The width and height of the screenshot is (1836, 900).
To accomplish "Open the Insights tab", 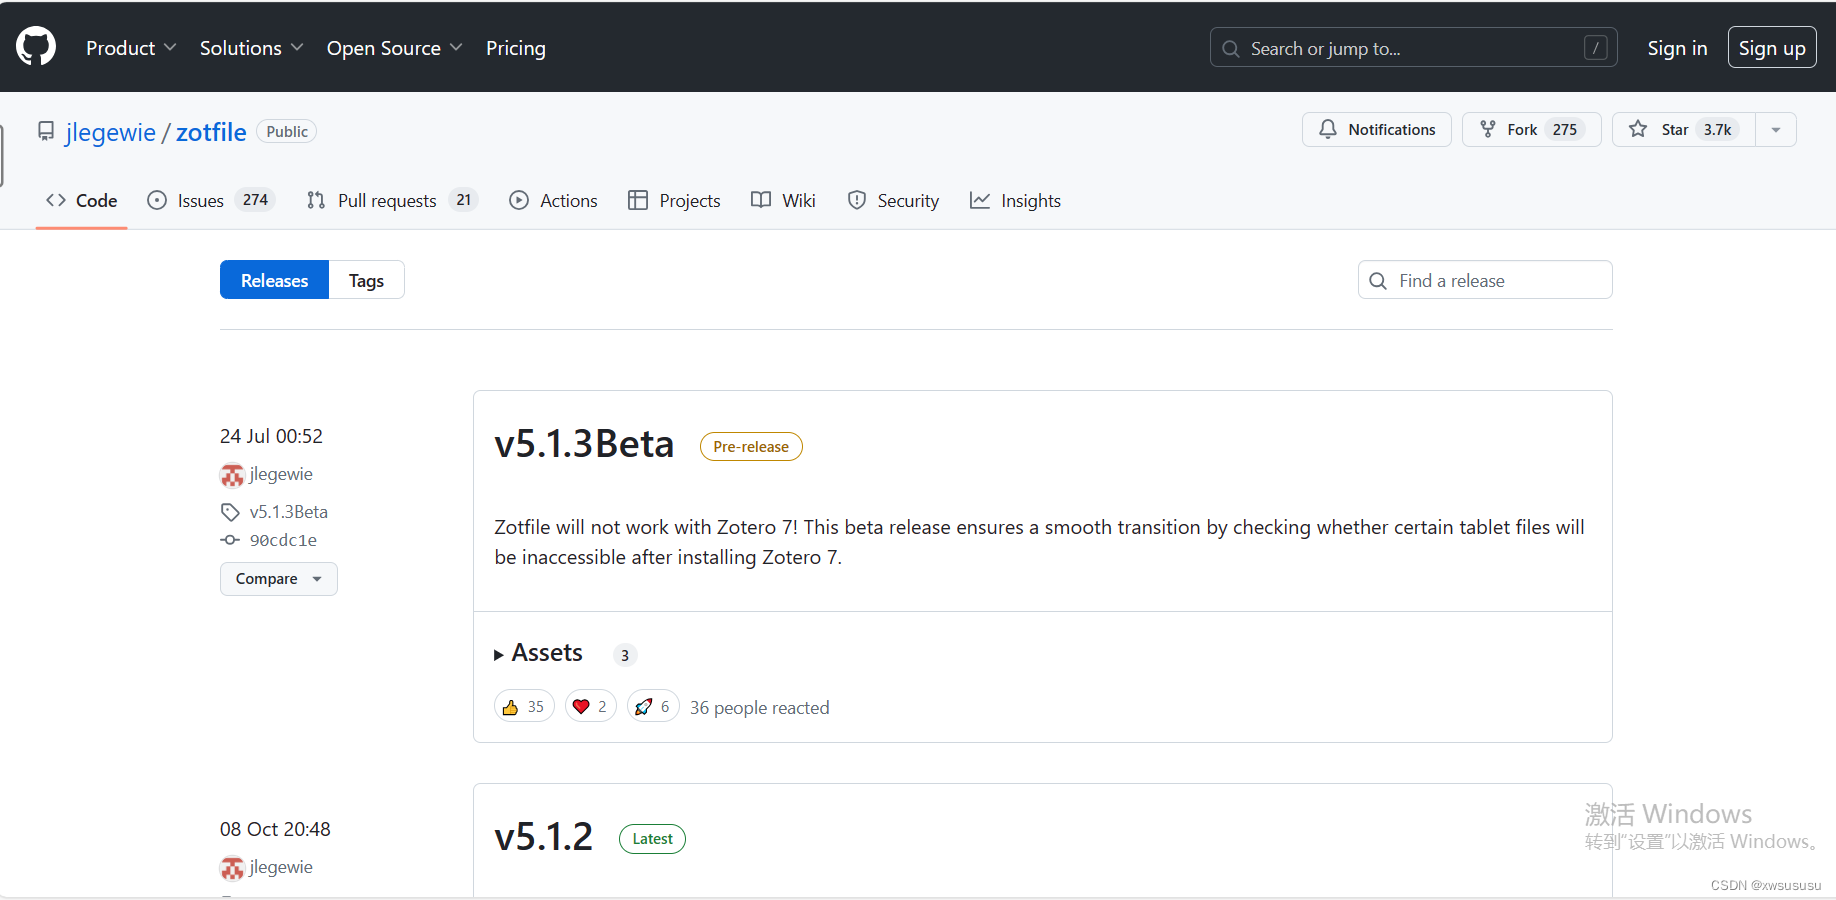I will (1031, 200).
